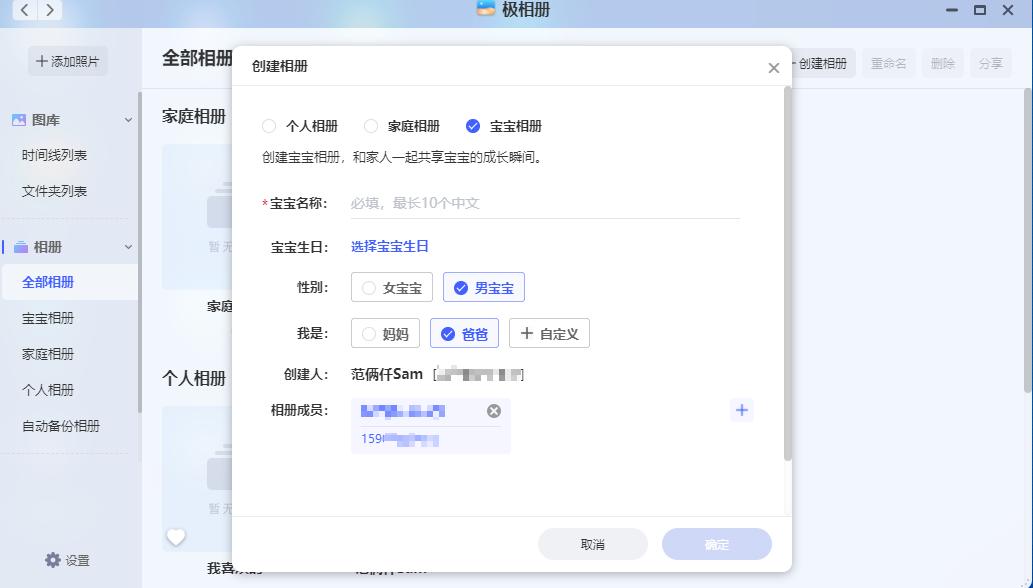Add another album member with the plus icon

(x=741, y=410)
